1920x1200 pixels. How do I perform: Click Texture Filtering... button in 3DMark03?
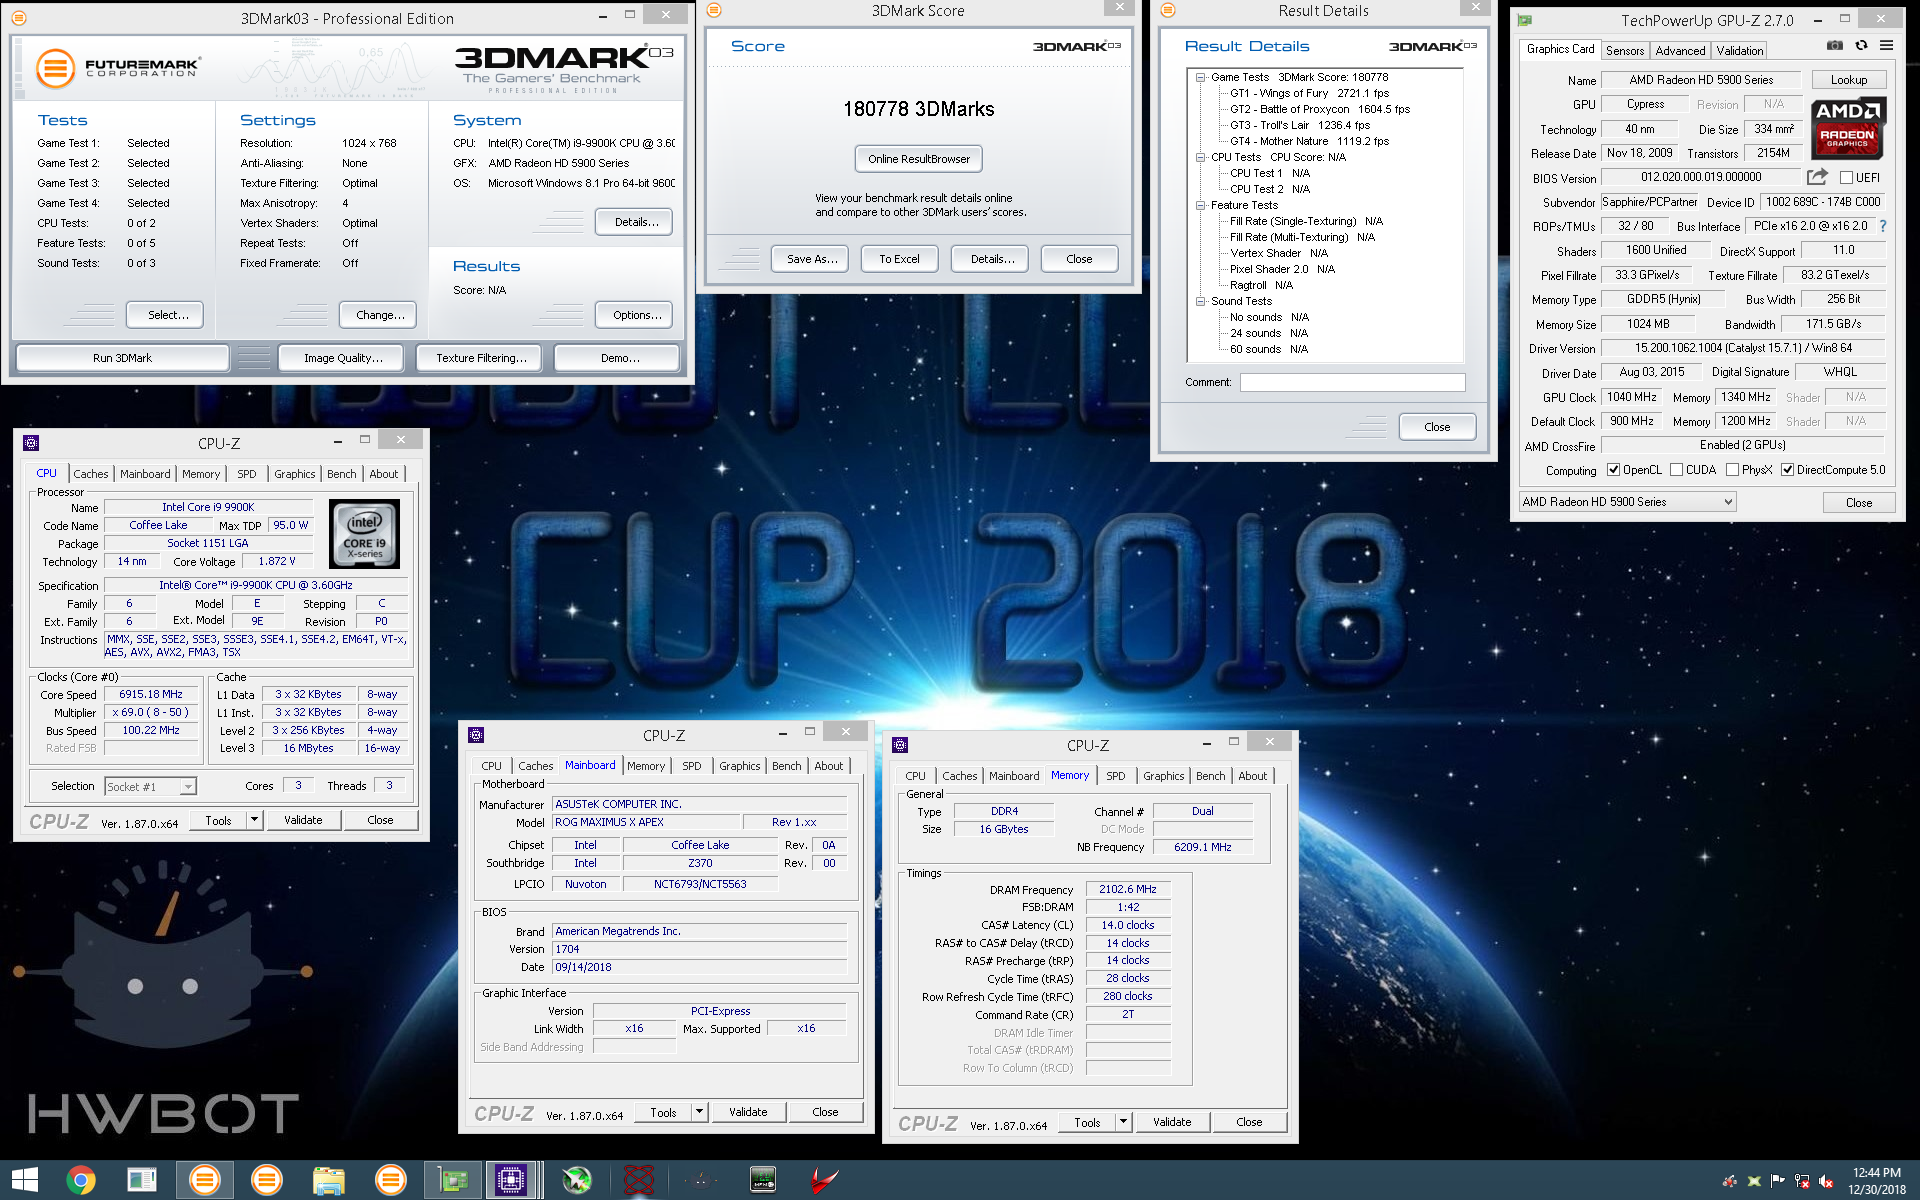(481, 358)
